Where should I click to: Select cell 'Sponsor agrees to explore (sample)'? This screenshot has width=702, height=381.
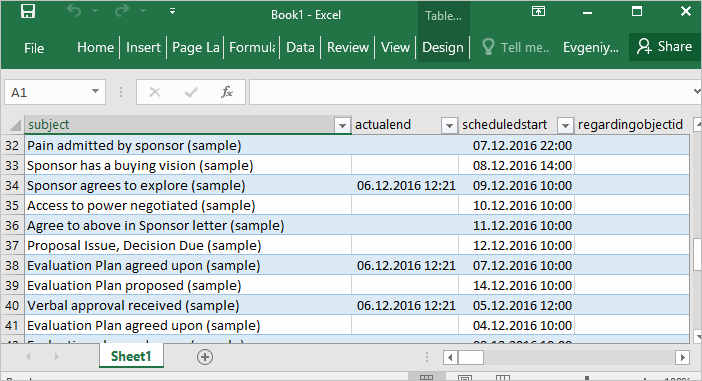point(188,185)
